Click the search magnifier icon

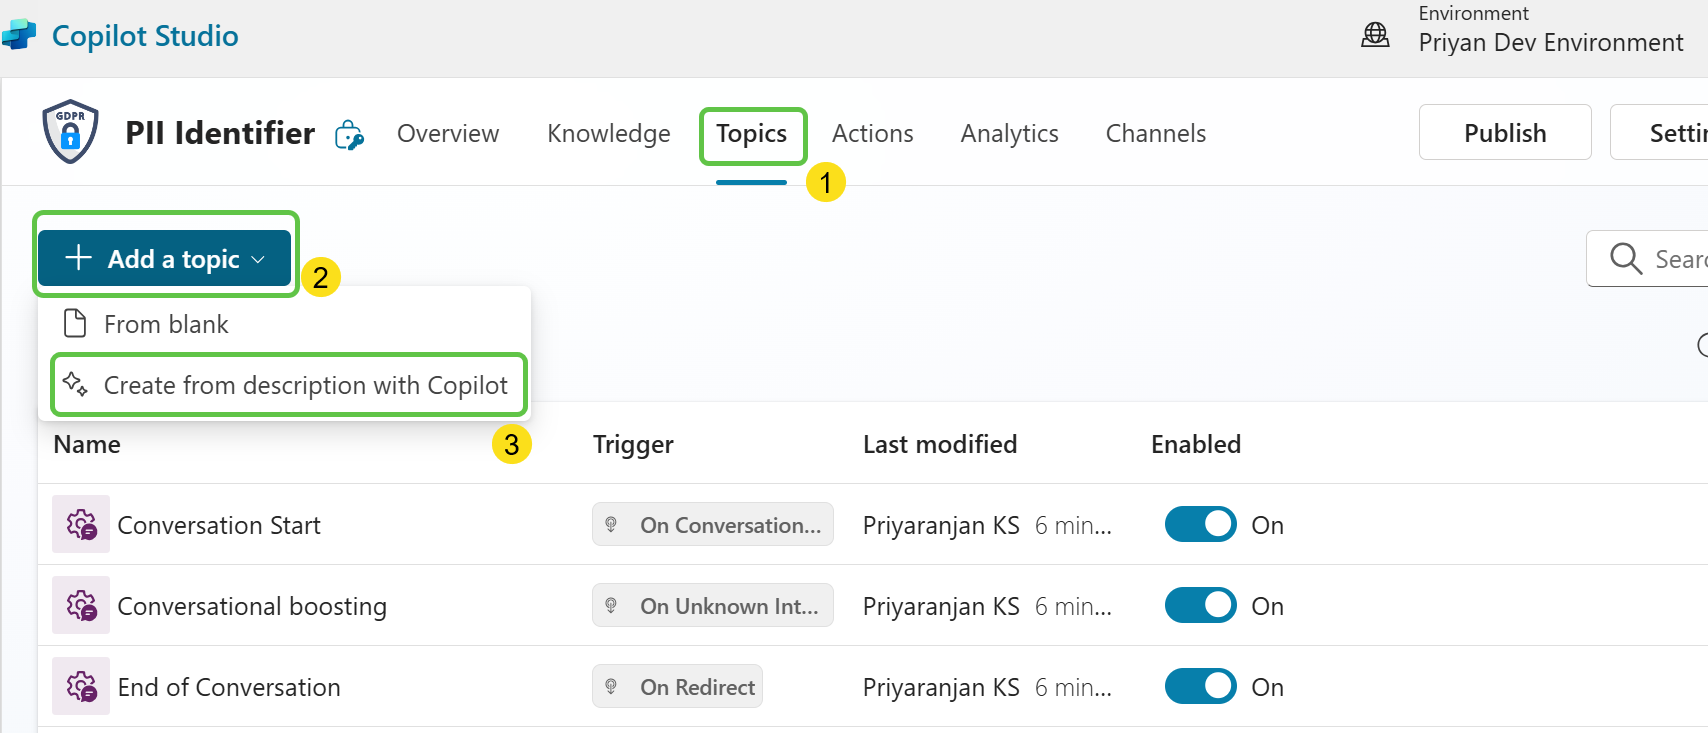tap(1625, 259)
